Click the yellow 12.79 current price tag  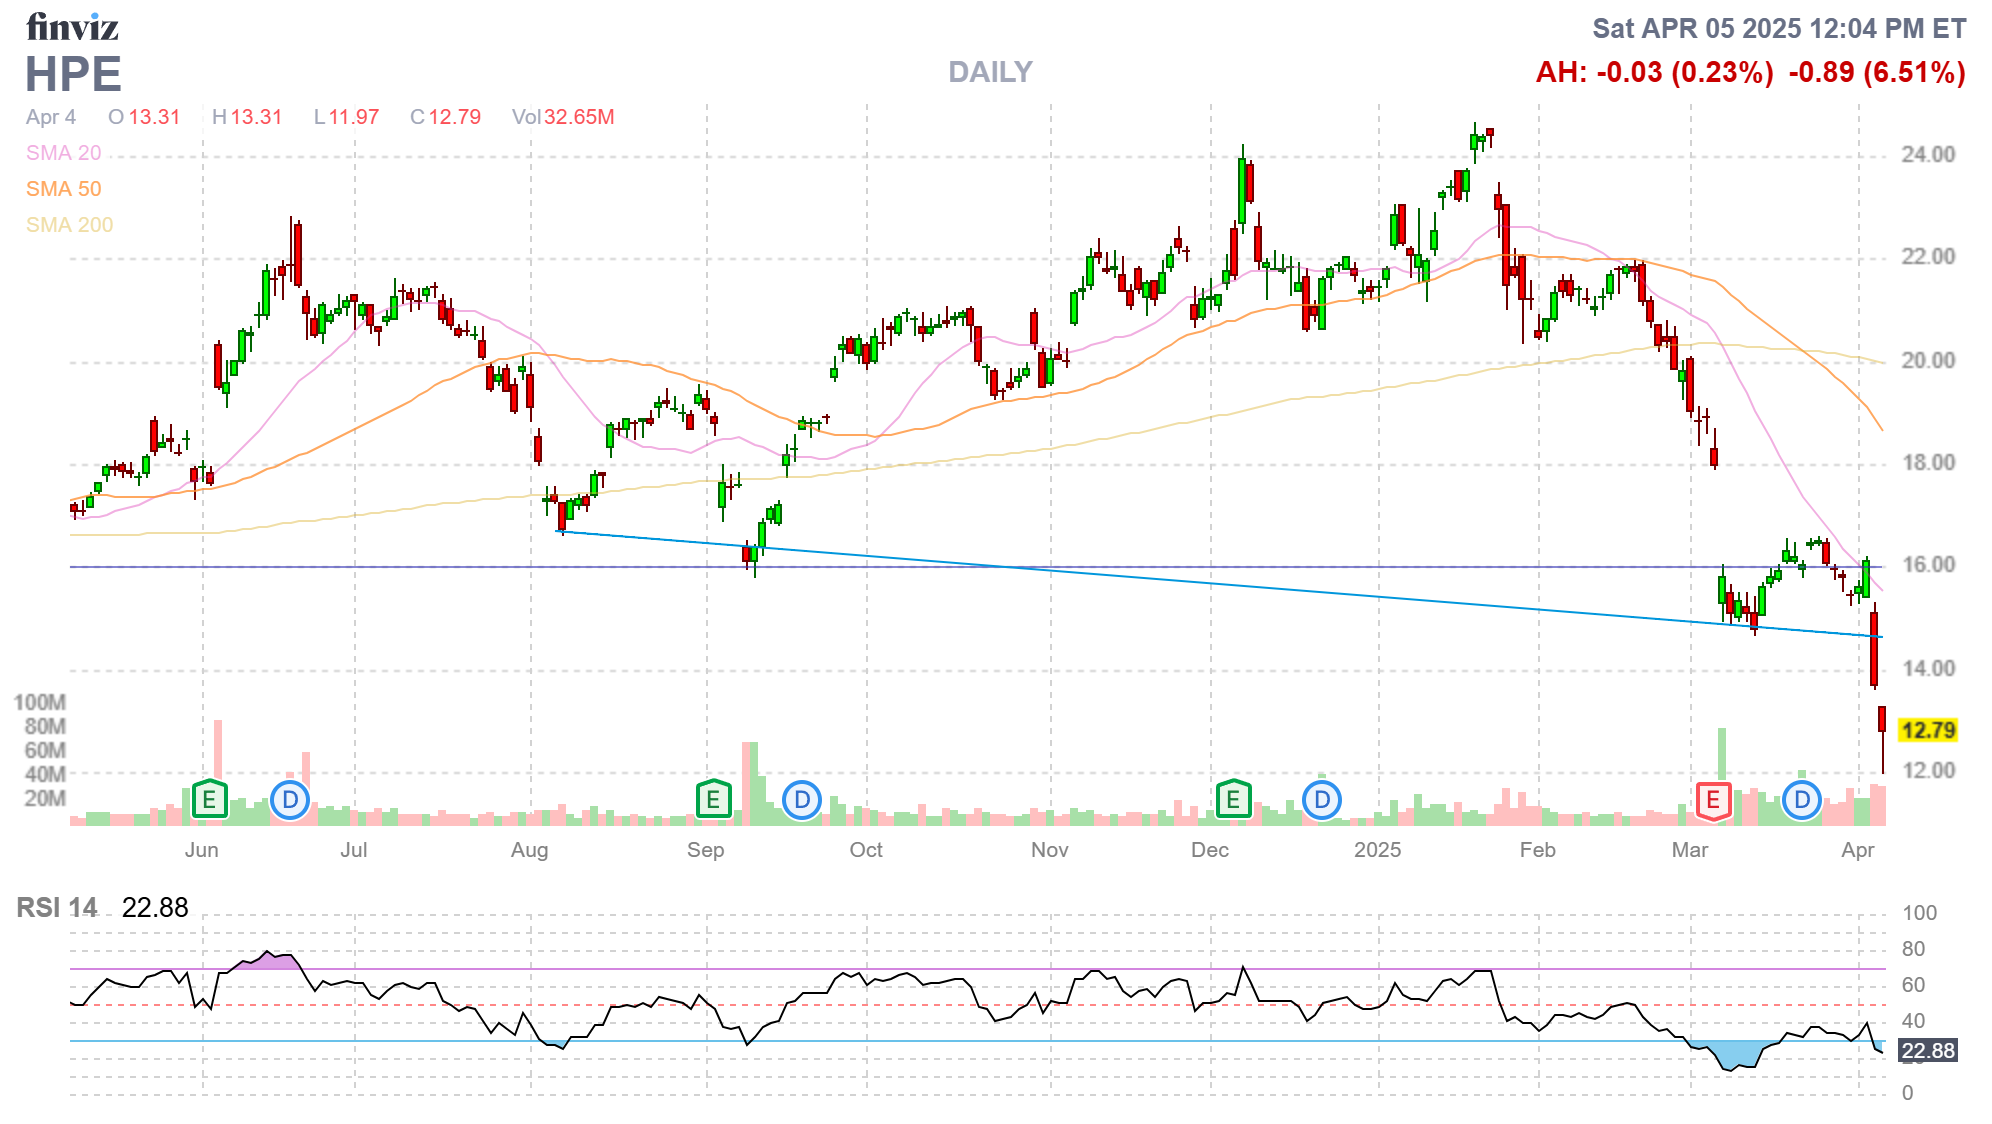tap(1927, 730)
